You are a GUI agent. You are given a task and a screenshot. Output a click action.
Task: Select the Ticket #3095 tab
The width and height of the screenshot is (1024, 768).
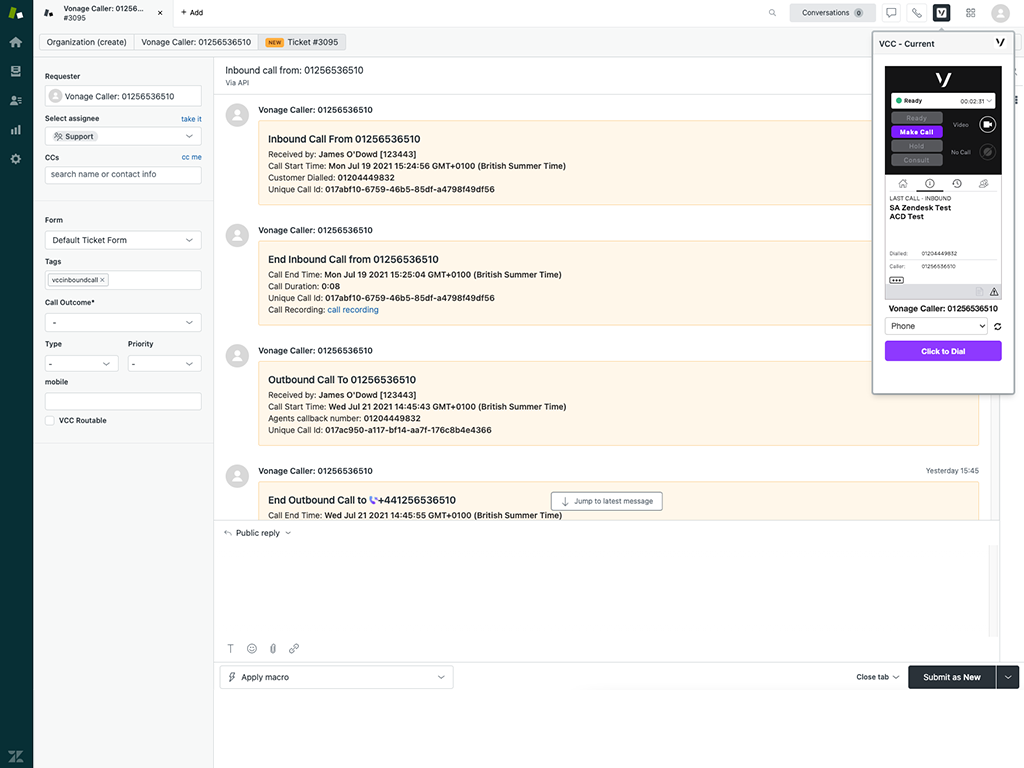pyautogui.click(x=302, y=42)
